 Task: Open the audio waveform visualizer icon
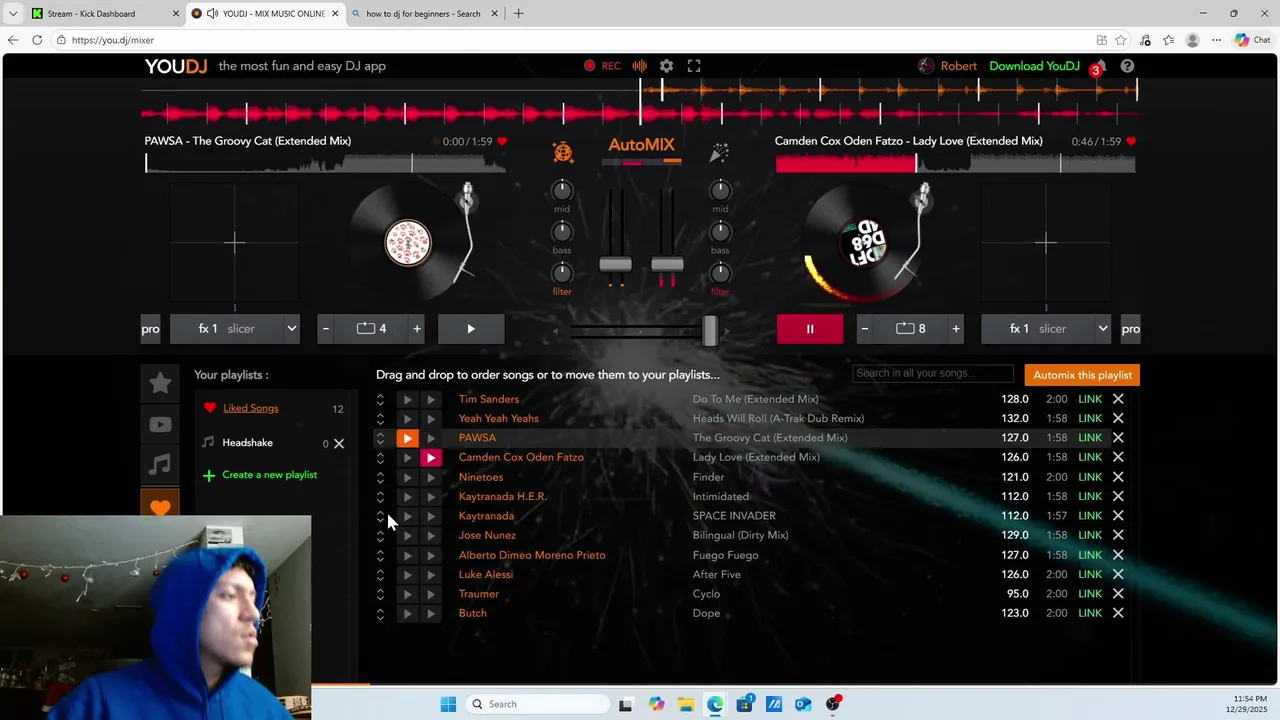639,66
